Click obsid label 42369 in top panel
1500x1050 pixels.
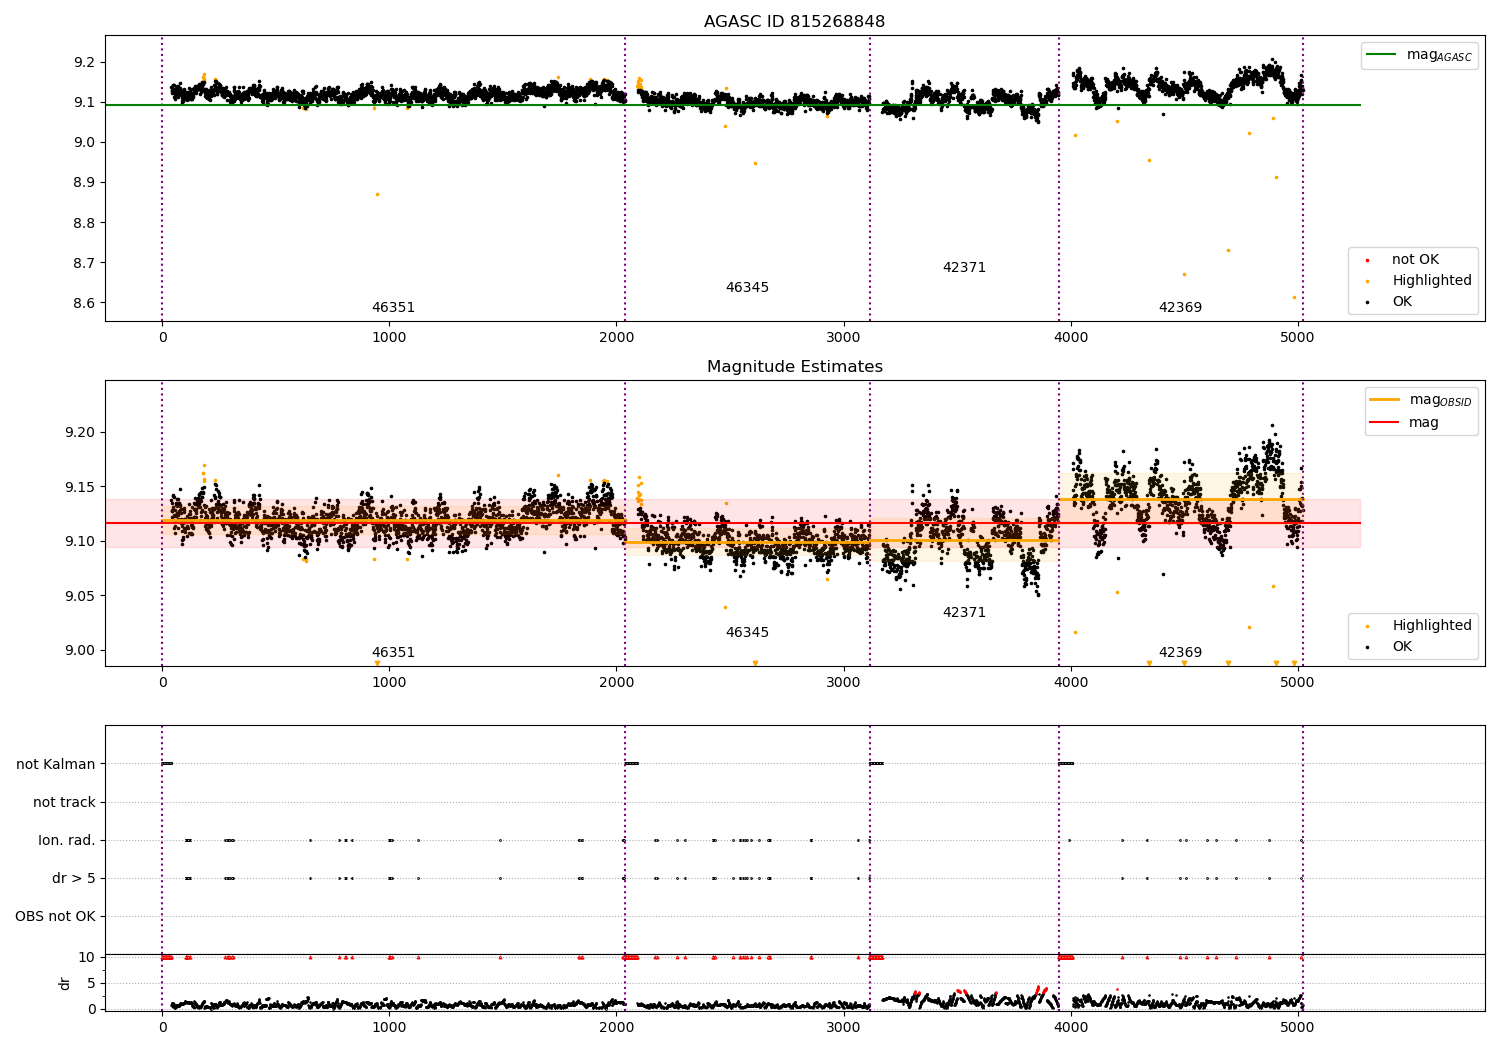click(x=1180, y=308)
